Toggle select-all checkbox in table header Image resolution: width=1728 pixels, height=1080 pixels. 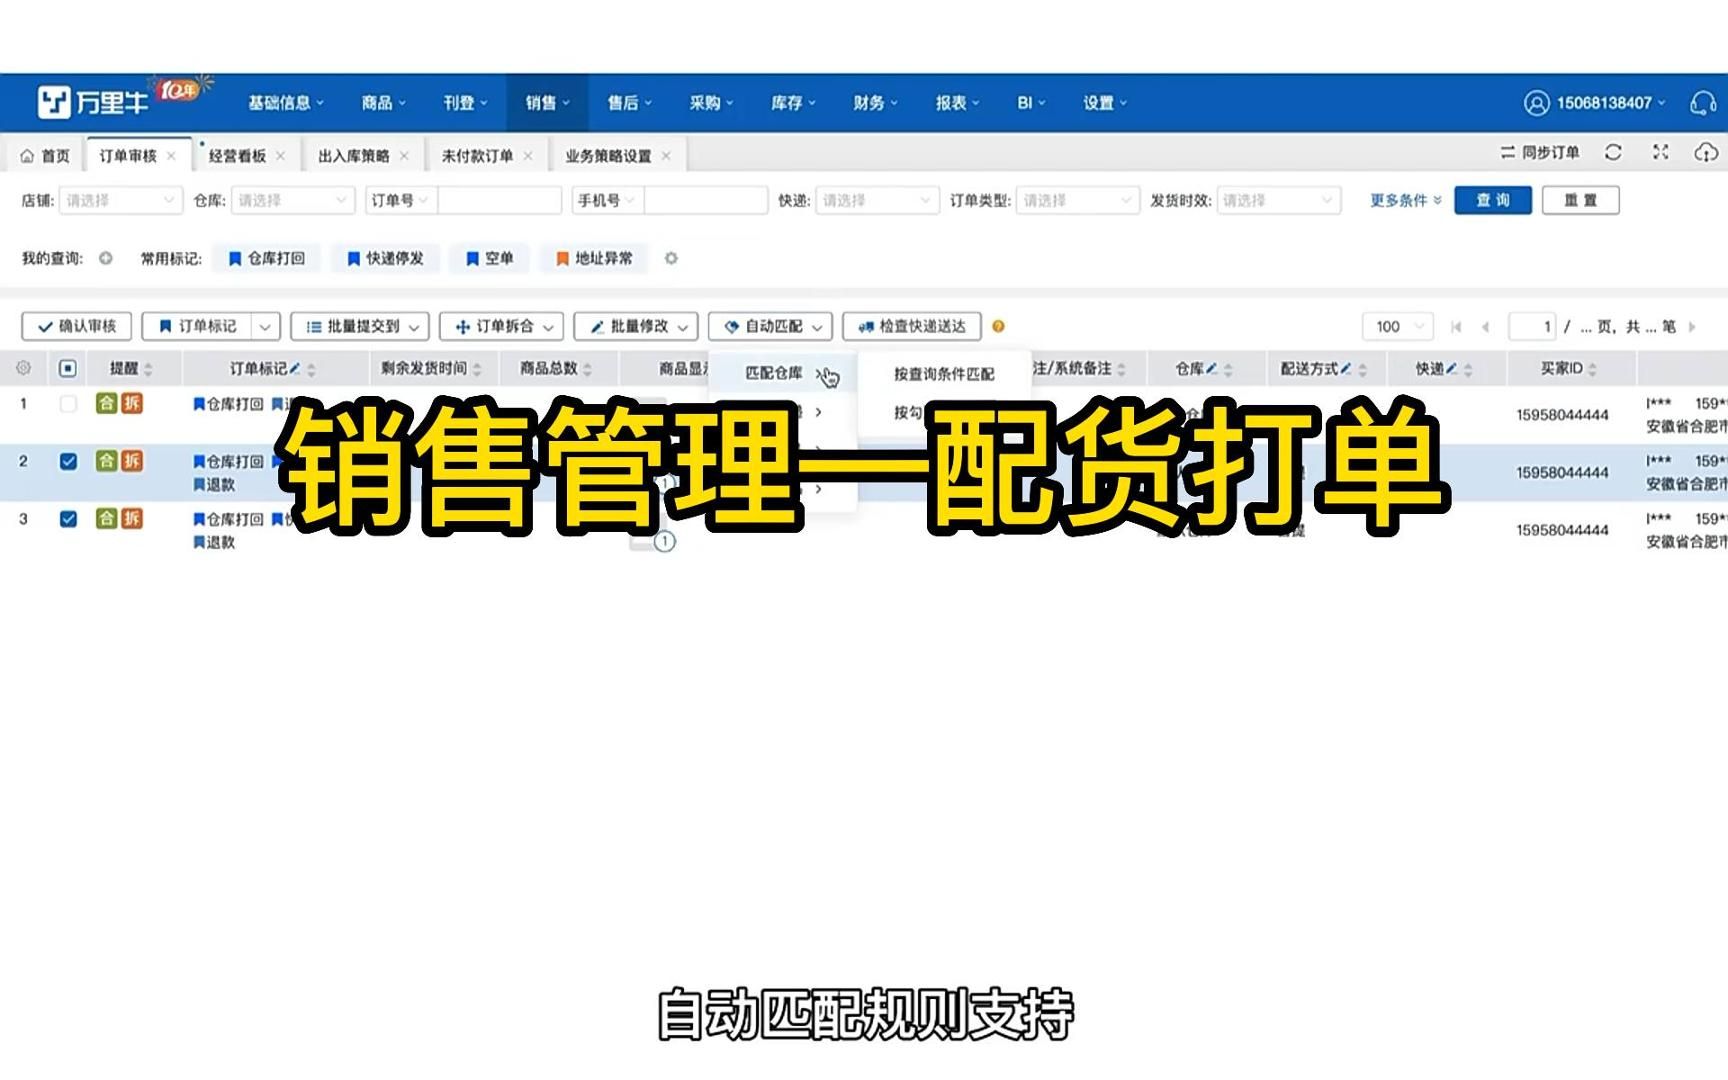tap(68, 368)
